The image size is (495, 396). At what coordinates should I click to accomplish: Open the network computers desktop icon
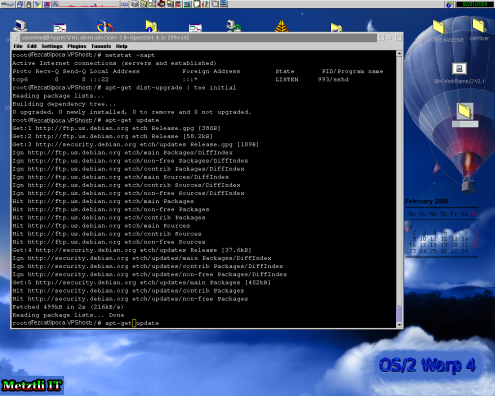pos(233,26)
